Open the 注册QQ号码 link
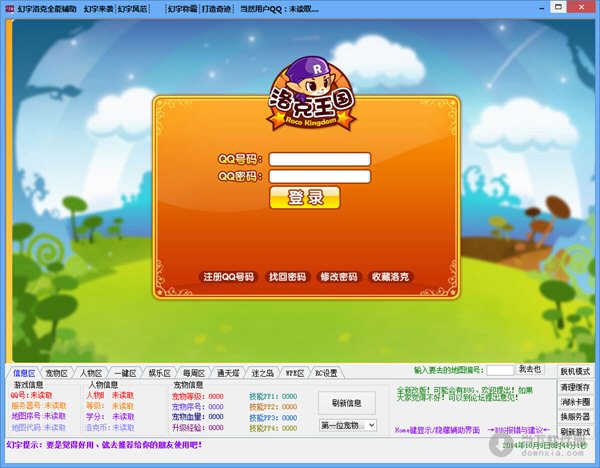 (x=228, y=277)
